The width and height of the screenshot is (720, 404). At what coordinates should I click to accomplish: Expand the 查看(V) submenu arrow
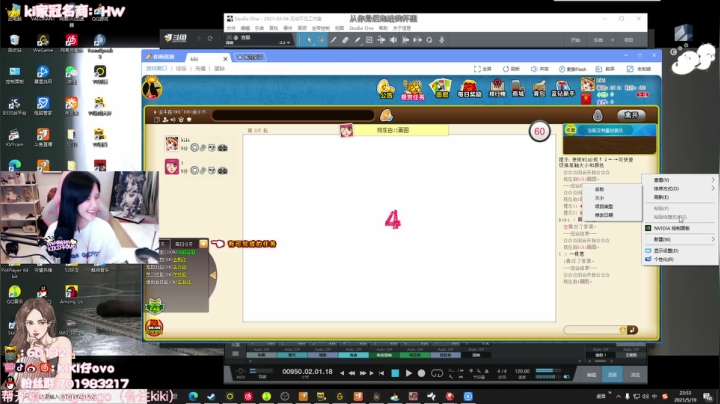tap(713, 180)
